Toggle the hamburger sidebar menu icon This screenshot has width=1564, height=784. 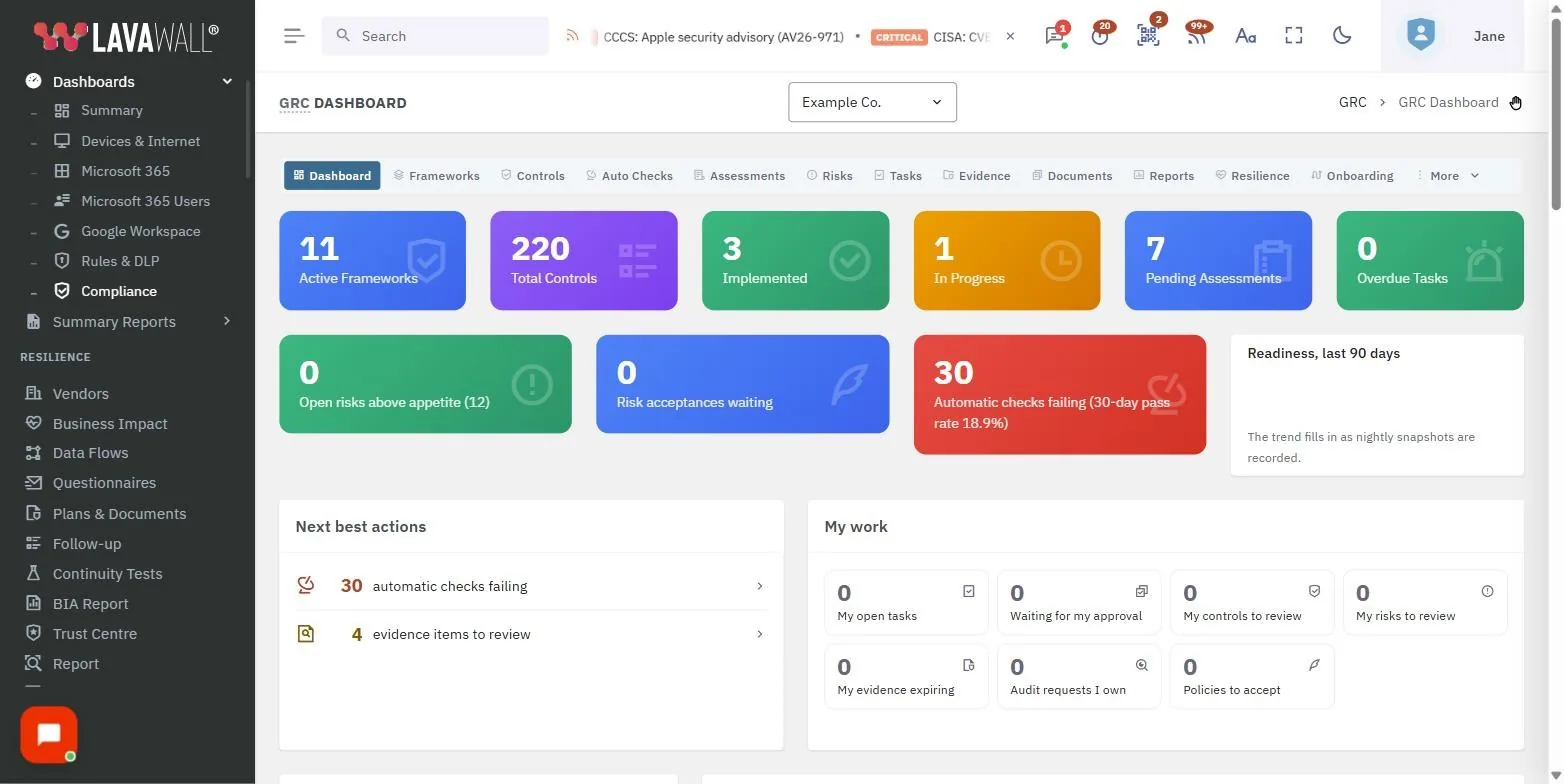(x=294, y=36)
